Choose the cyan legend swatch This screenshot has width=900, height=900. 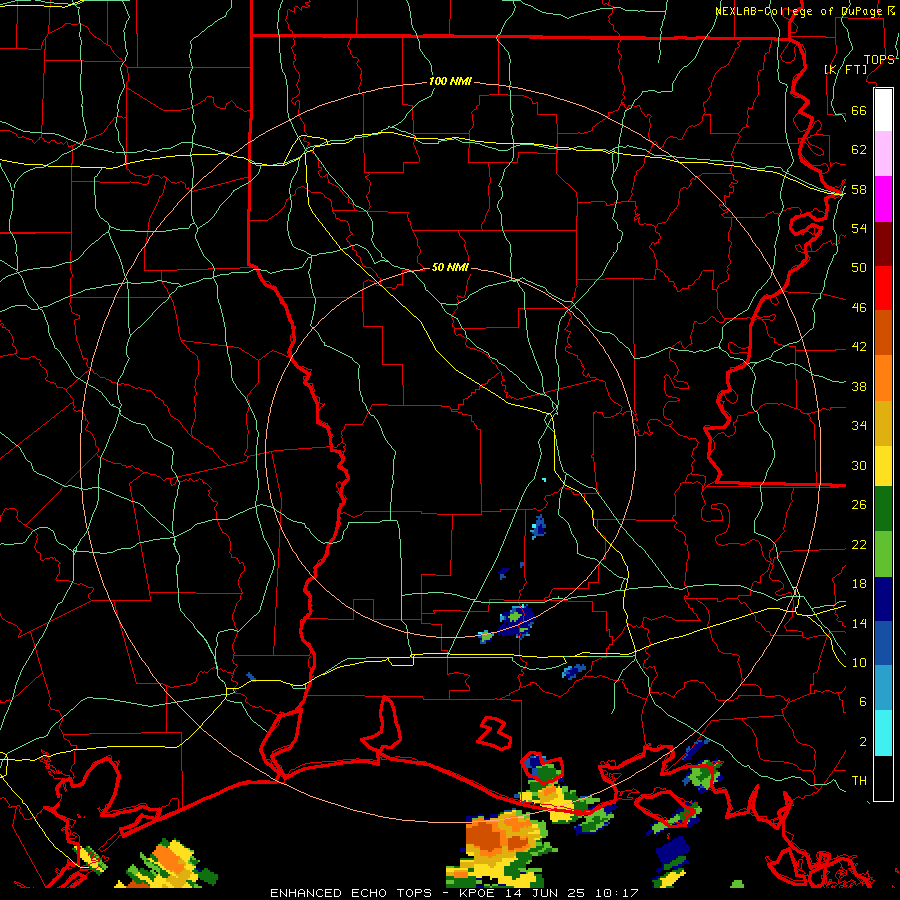[883, 733]
